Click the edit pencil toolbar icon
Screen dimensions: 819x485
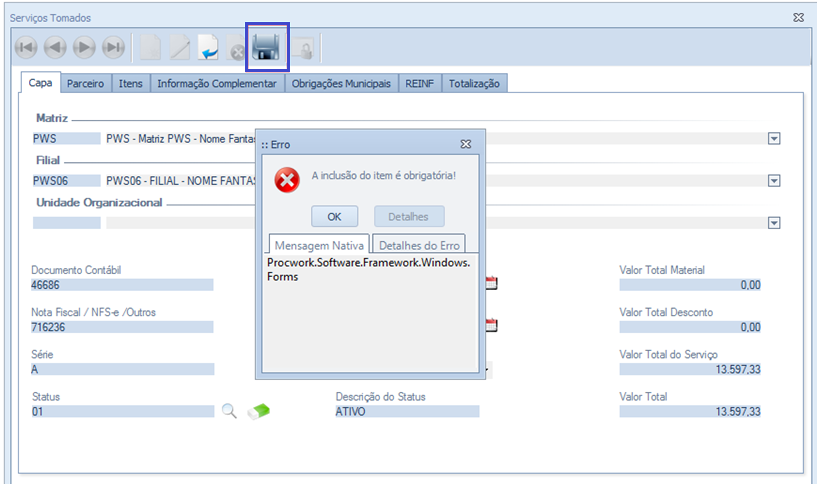pos(180,48)
